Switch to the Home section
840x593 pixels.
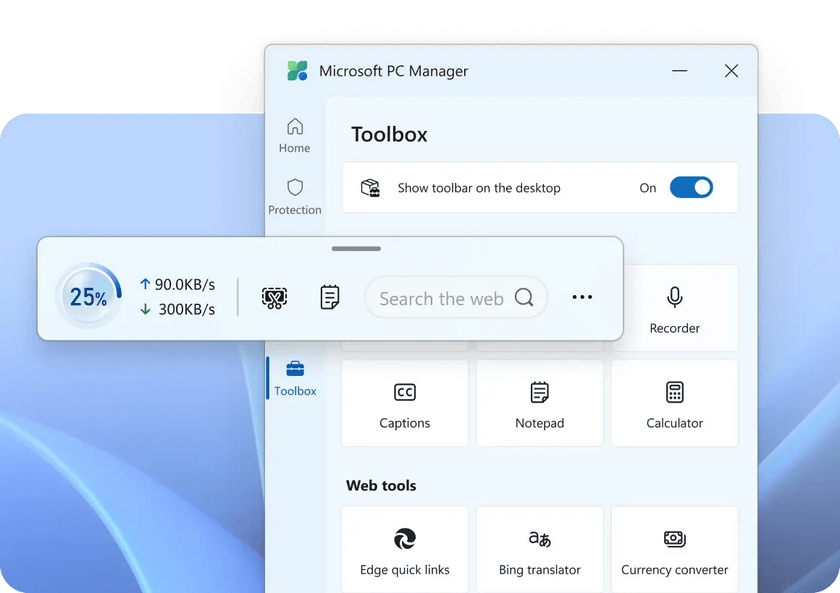295,134
